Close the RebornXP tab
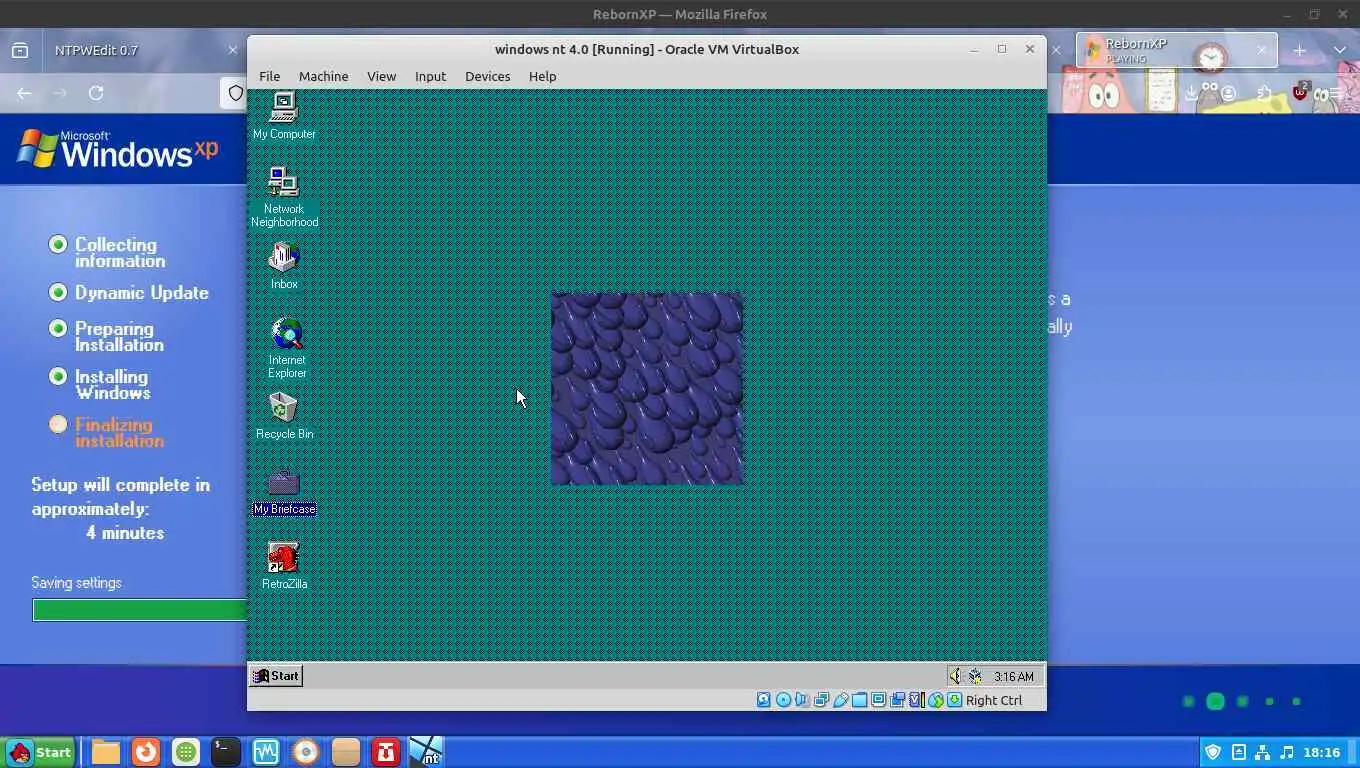This screenshot has width=1360, height=768. [x=1261, y=49]
